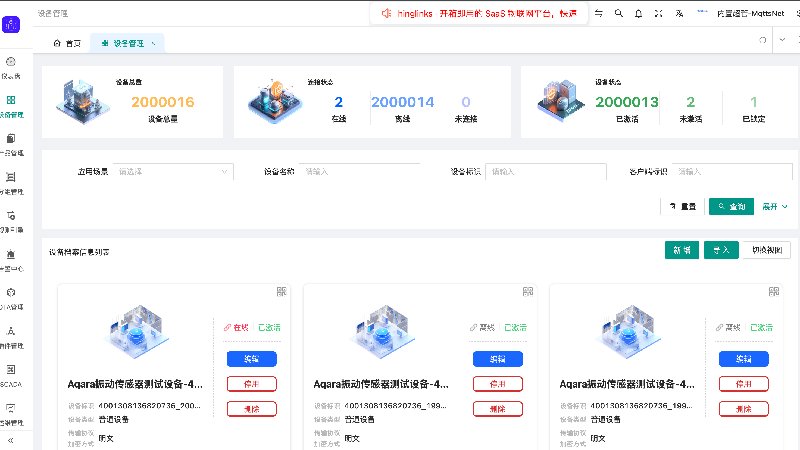
Task: Click first card's device image thumbnail
Action: tap(138, 332)
